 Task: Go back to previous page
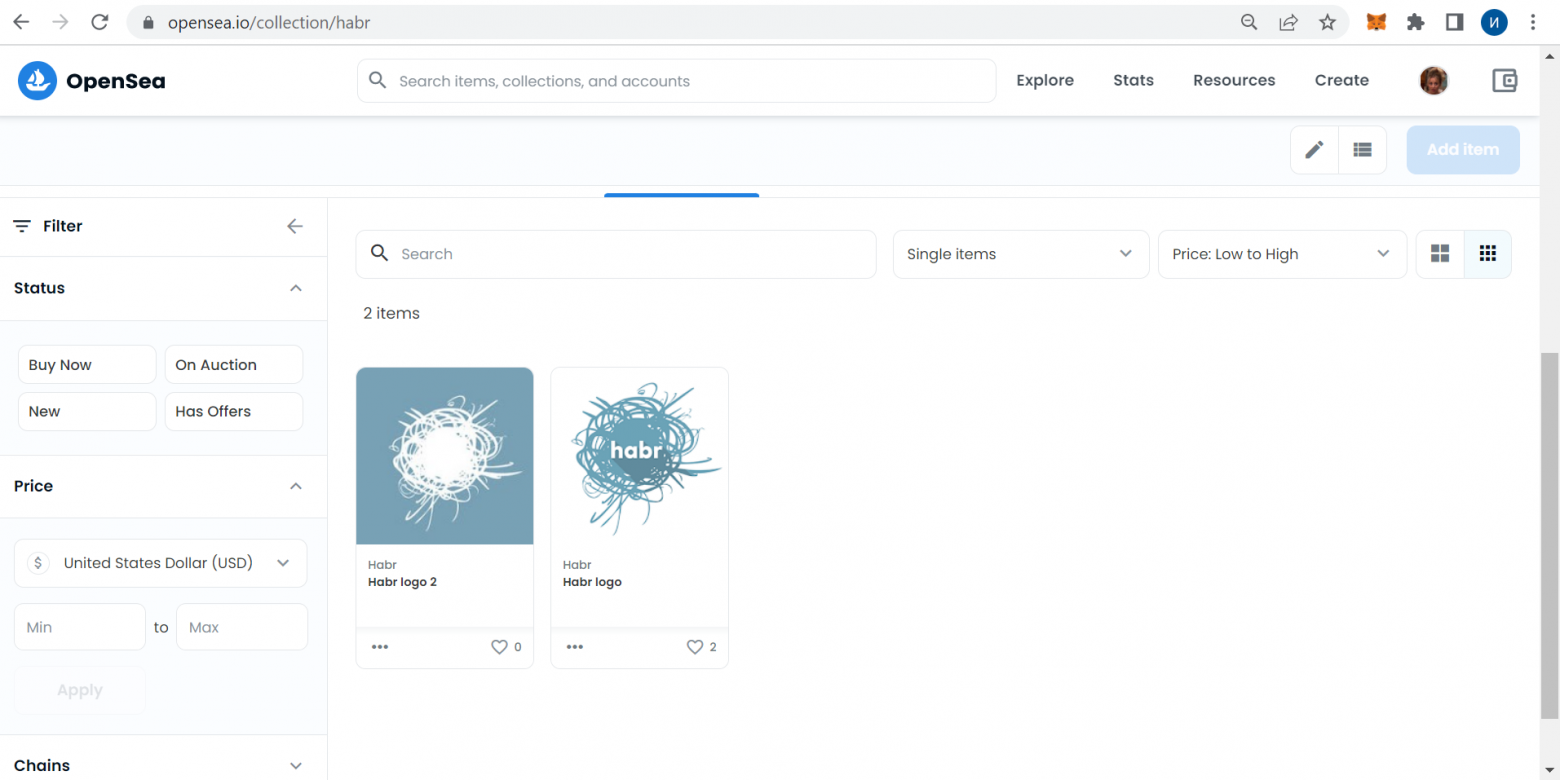(x=21, y=22)
